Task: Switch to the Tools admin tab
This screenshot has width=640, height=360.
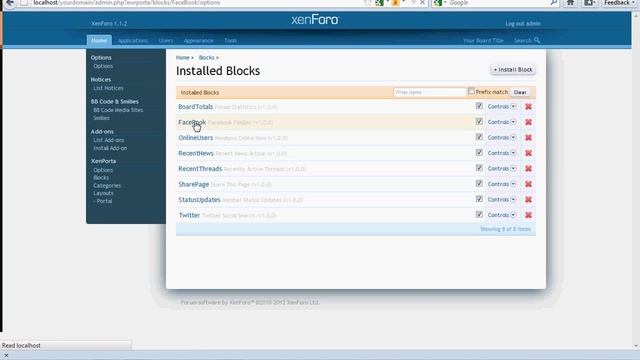Action: click(230, 41)
